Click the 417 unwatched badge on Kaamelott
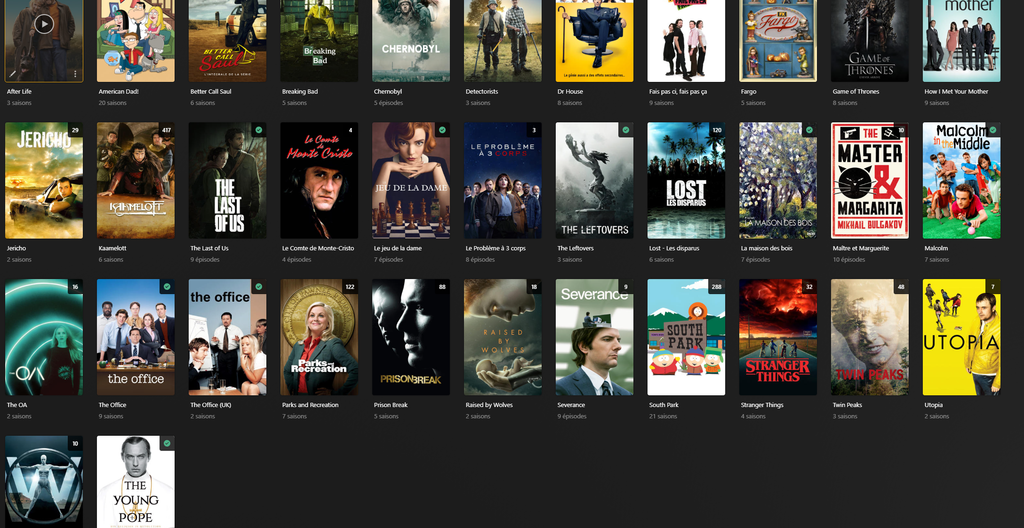1024x528 pixels. point(165,130)
